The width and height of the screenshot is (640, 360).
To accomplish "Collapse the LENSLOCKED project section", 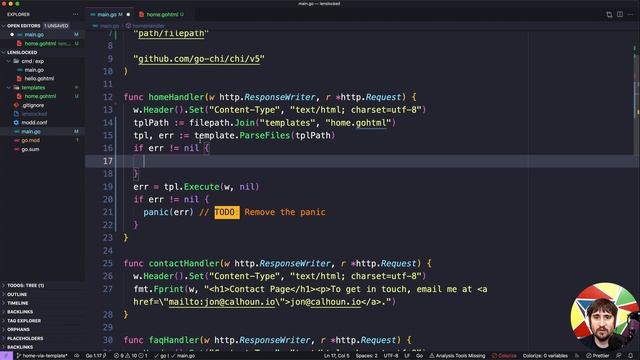I will click(3, 52).
